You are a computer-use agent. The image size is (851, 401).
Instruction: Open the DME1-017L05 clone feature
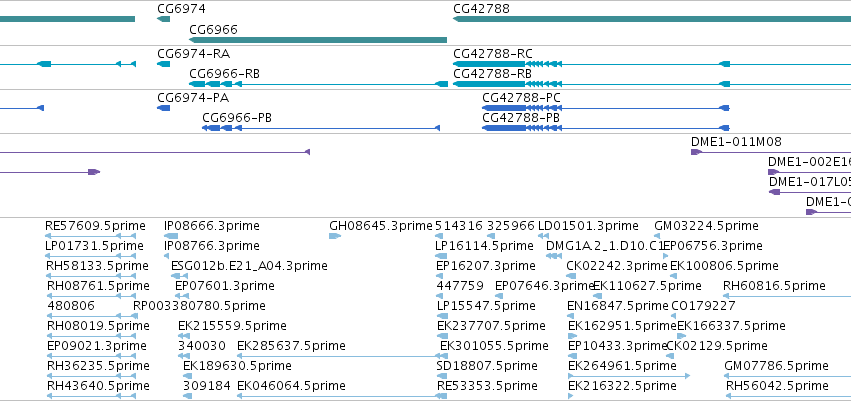point(810,182)
